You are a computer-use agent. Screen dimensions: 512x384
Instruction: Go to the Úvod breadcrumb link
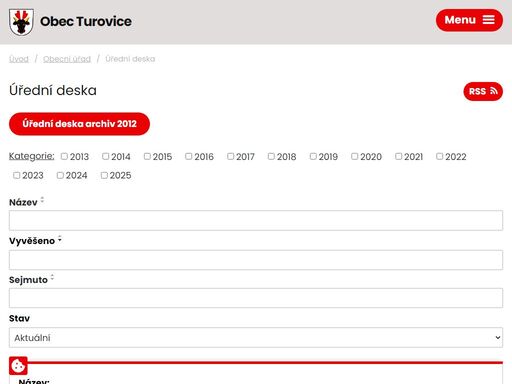tap(19, 59)
